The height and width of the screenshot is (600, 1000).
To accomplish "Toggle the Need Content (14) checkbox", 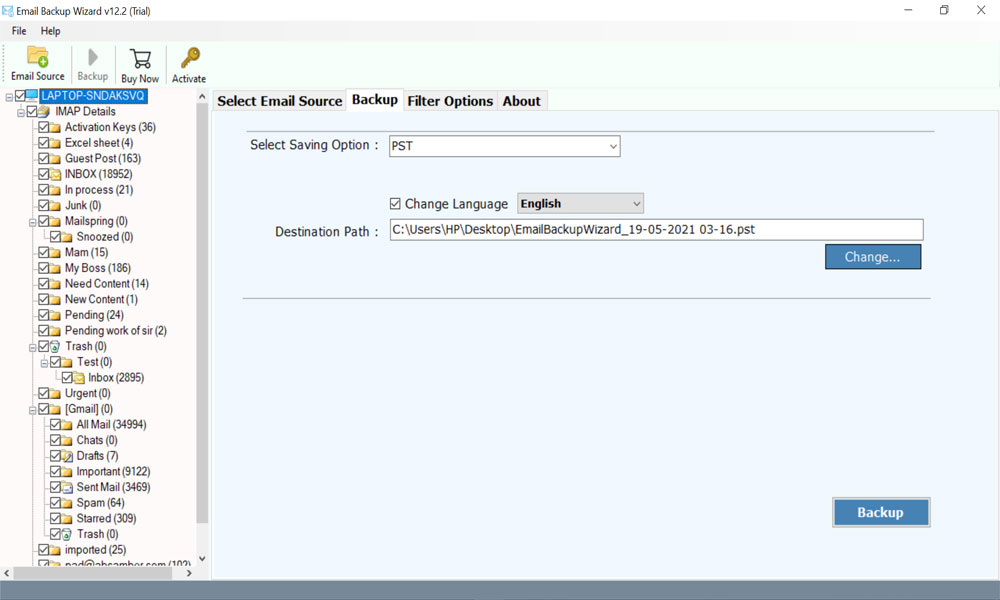I will pos(43,284).
